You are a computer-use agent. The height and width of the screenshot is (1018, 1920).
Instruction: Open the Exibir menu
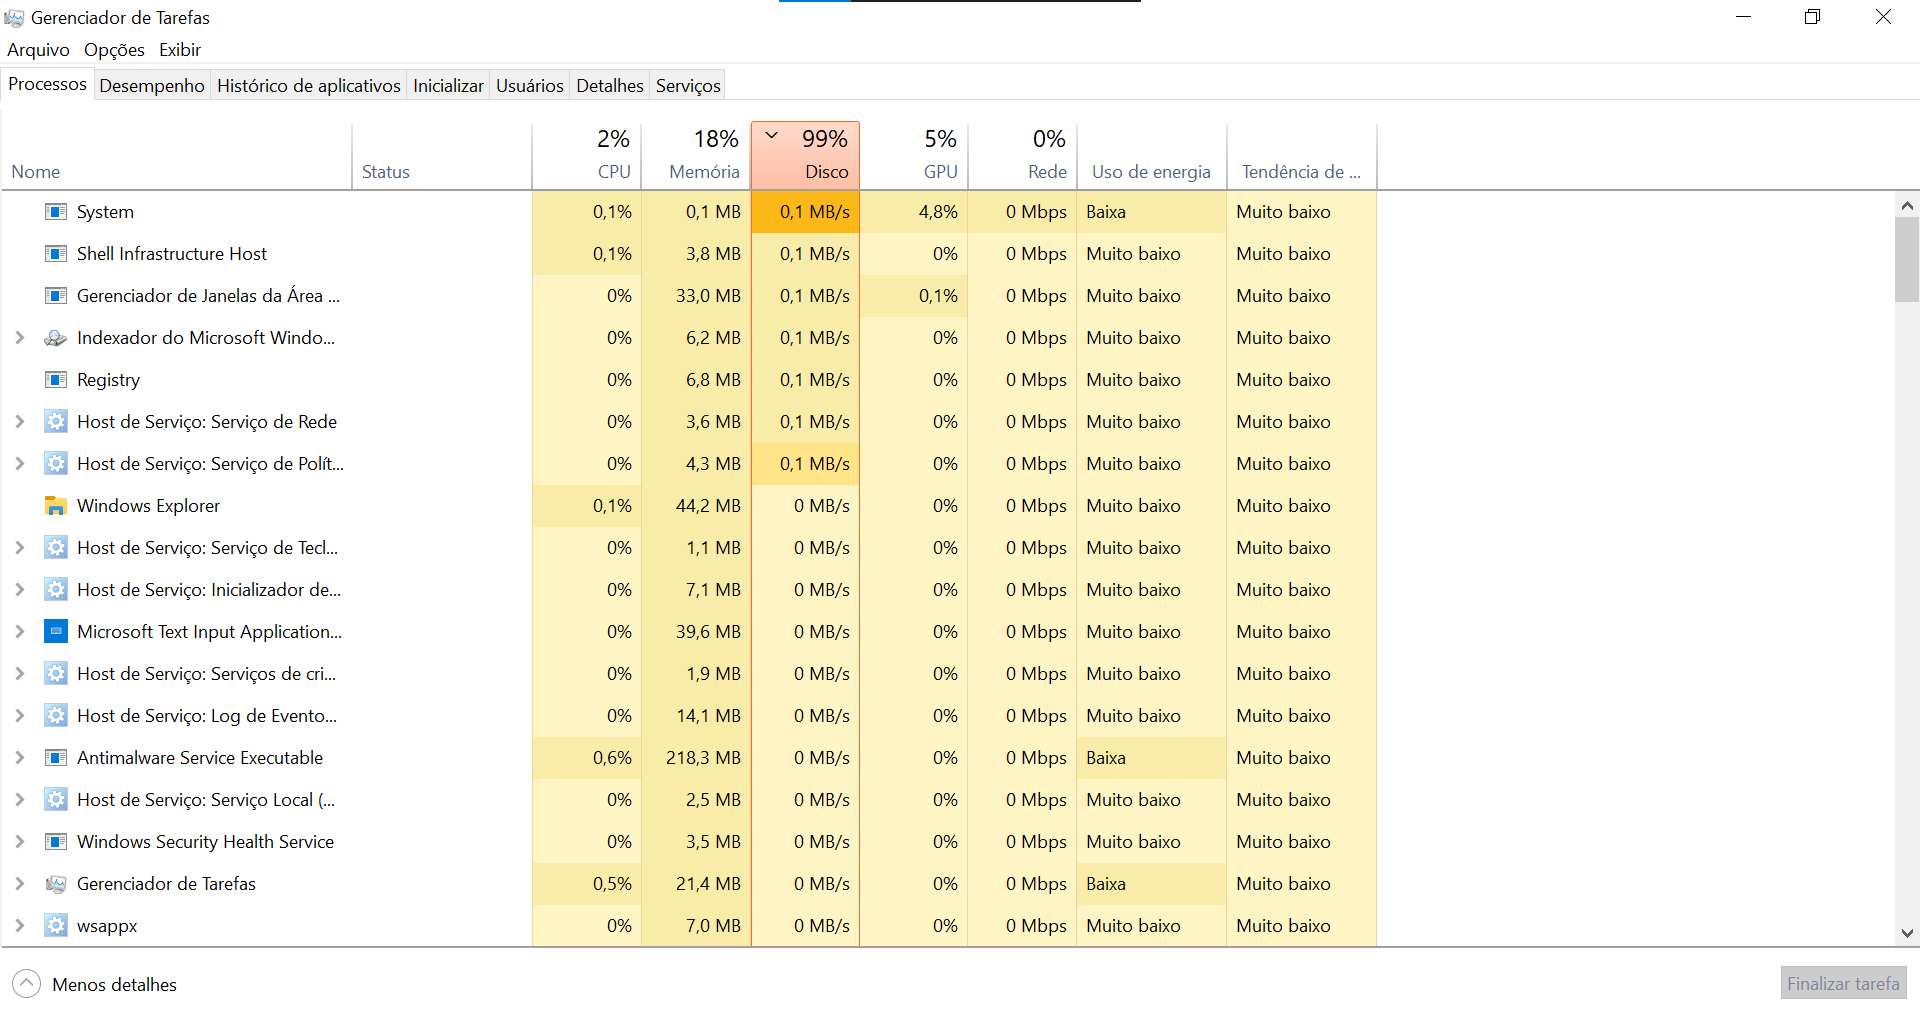[x=180, y=50]
